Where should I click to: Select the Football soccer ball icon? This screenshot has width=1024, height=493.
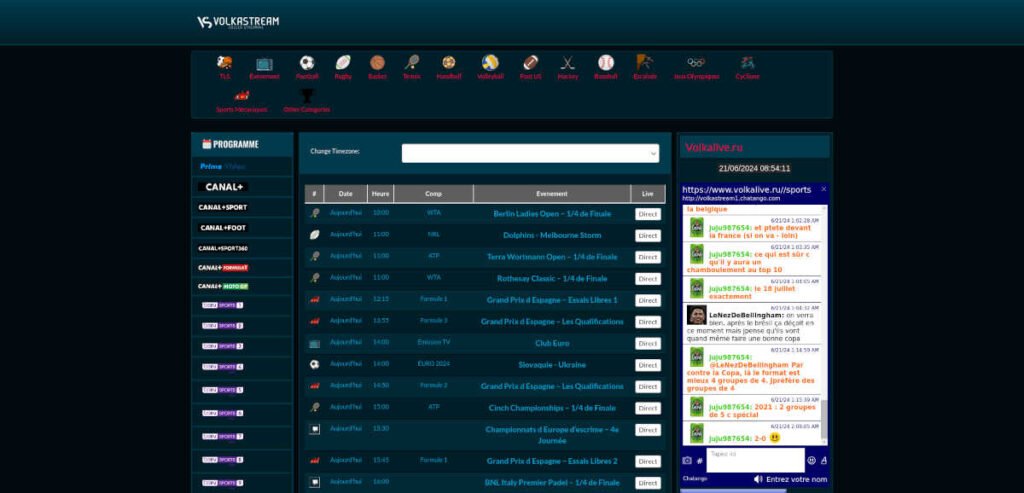(307, 62)
